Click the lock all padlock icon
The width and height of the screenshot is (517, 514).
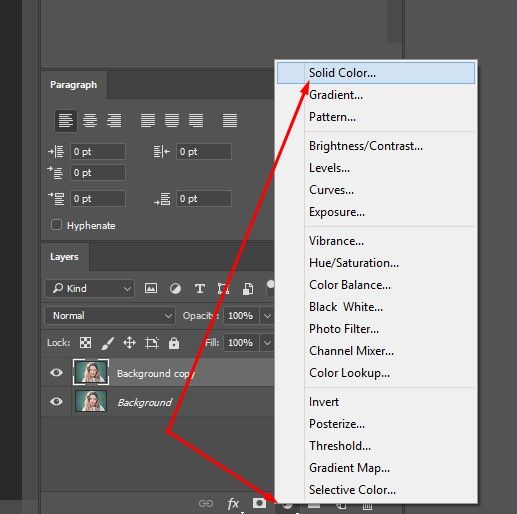pos(174,343)
